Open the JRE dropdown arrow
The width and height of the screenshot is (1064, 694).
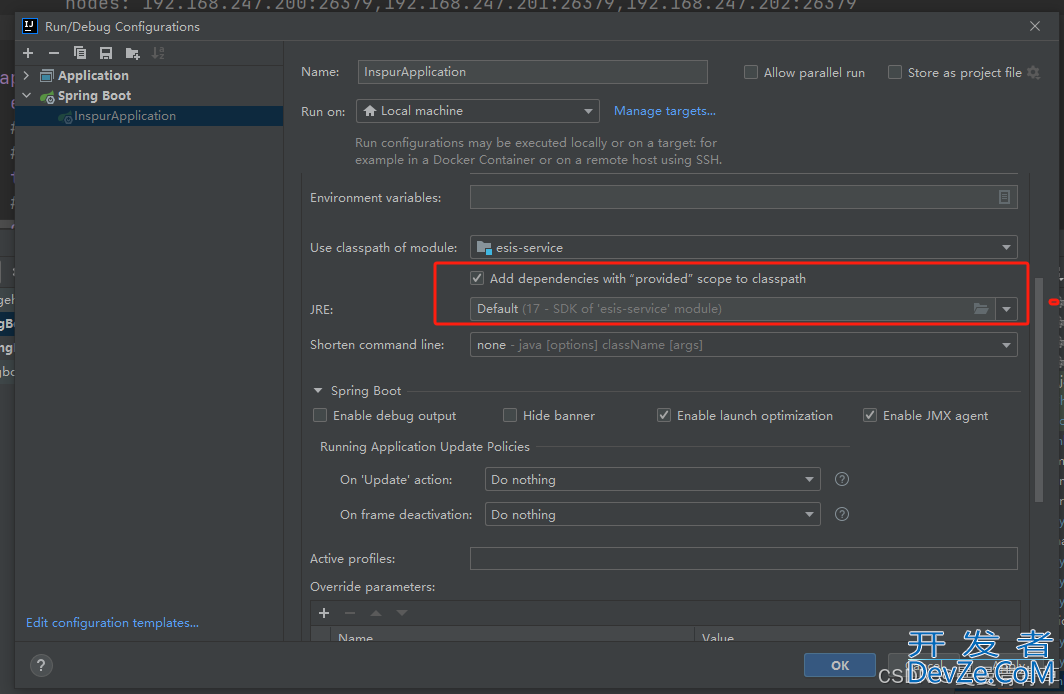point(1006,309)
